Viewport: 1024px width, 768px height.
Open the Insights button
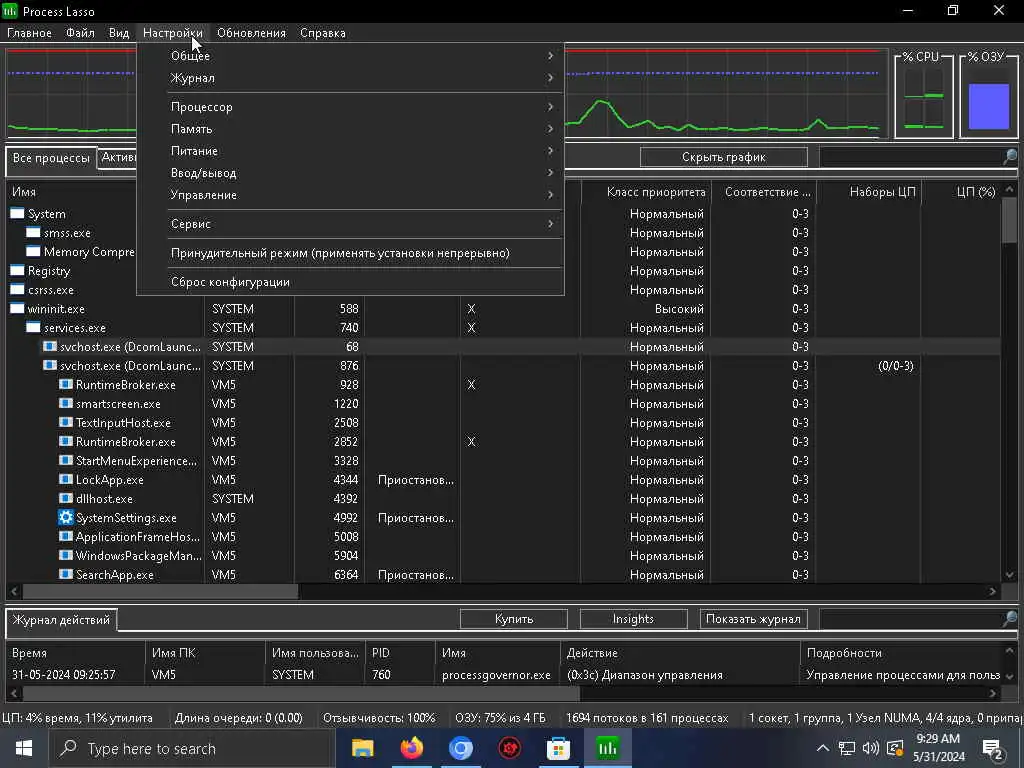pyautogui.click(x=633, y=619)
